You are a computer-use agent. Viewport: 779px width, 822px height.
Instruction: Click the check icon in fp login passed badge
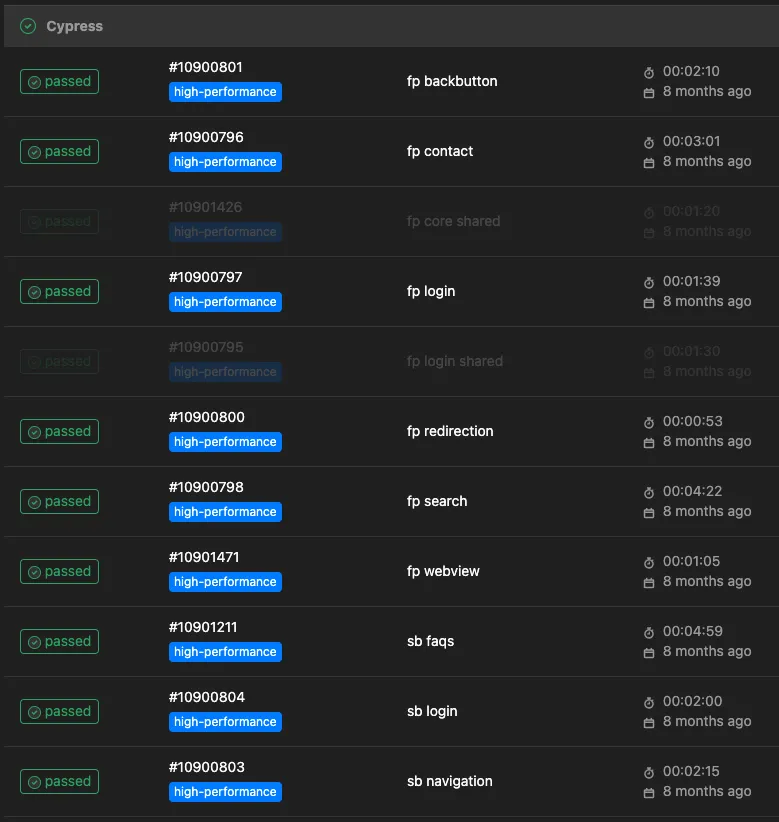pyautogui.click(x=35, y=292)
